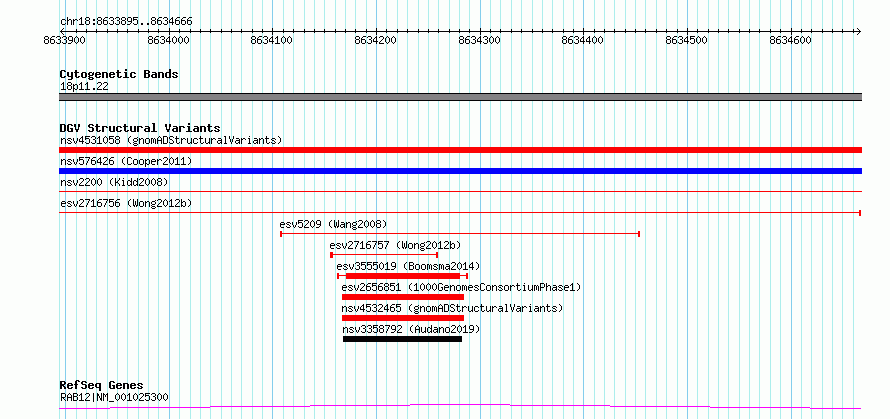This screenshot has width=890, height=419.
Task: Click nsv4532465 (gnomADStructuralVariants) label
Action: click(452, 308)
